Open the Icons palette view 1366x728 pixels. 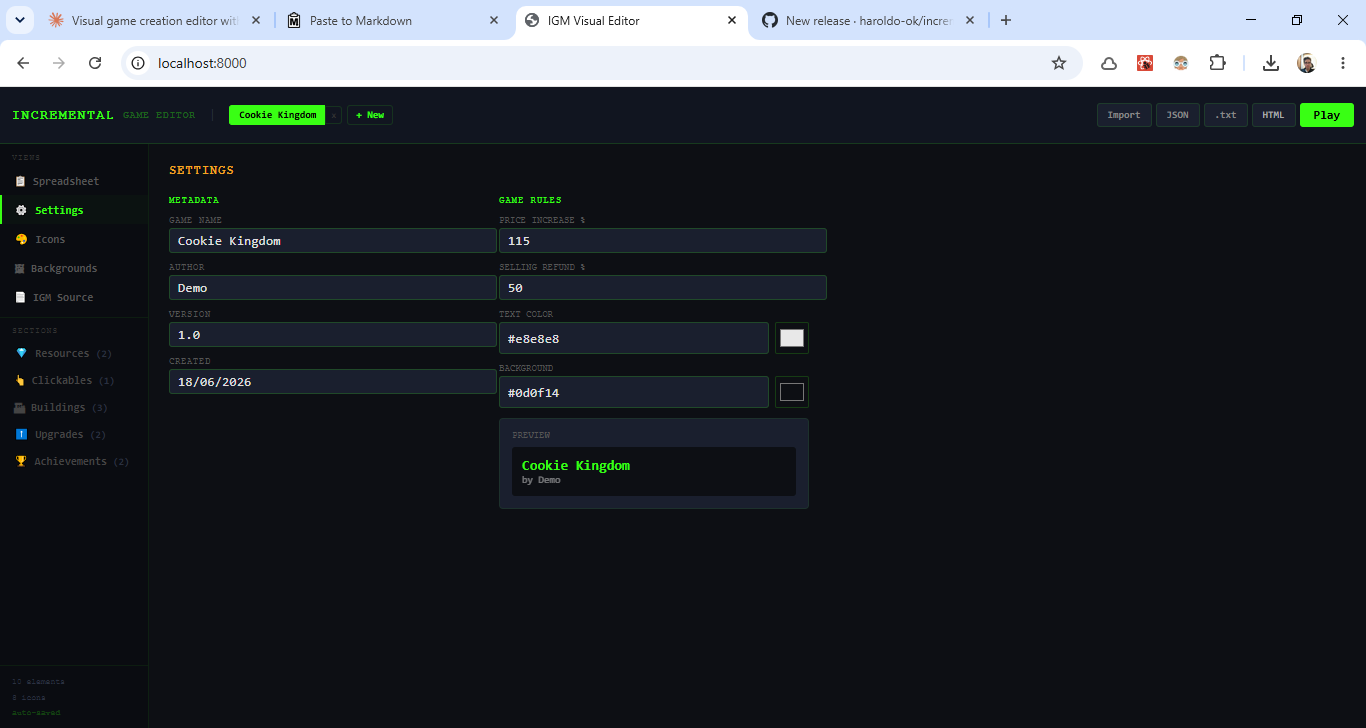[x=74, y=239]
